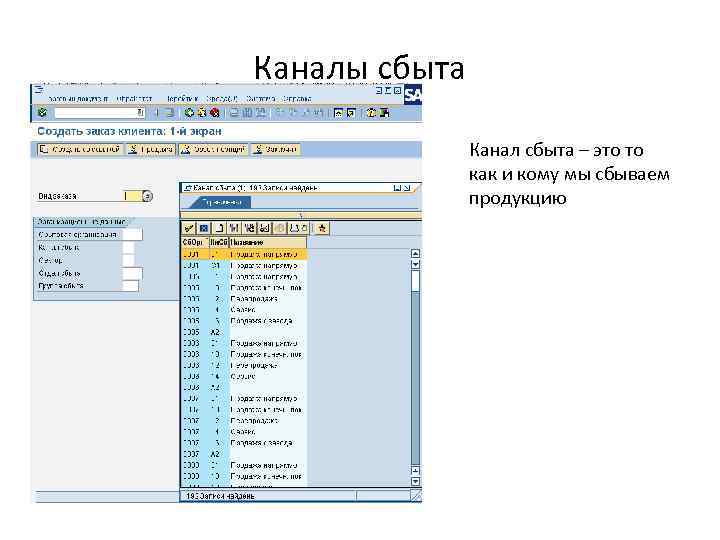Click the Print icon in standard toolbar
The width and height of the screenshot is (720, 540).
[x=235, y=112]
